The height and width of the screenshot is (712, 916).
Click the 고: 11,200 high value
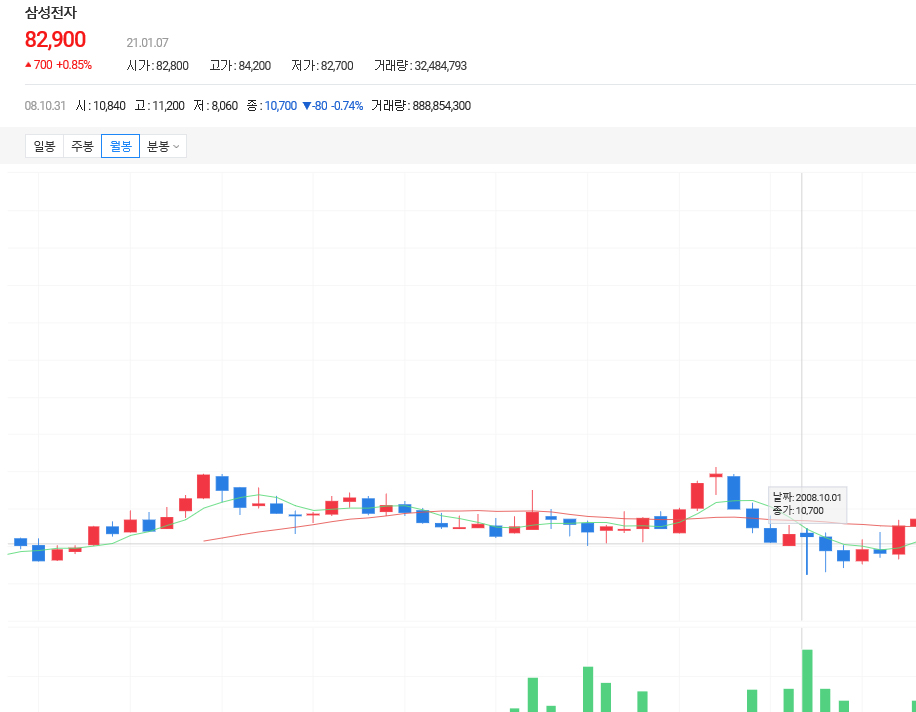pyautogui.click(x=159, y=106)
